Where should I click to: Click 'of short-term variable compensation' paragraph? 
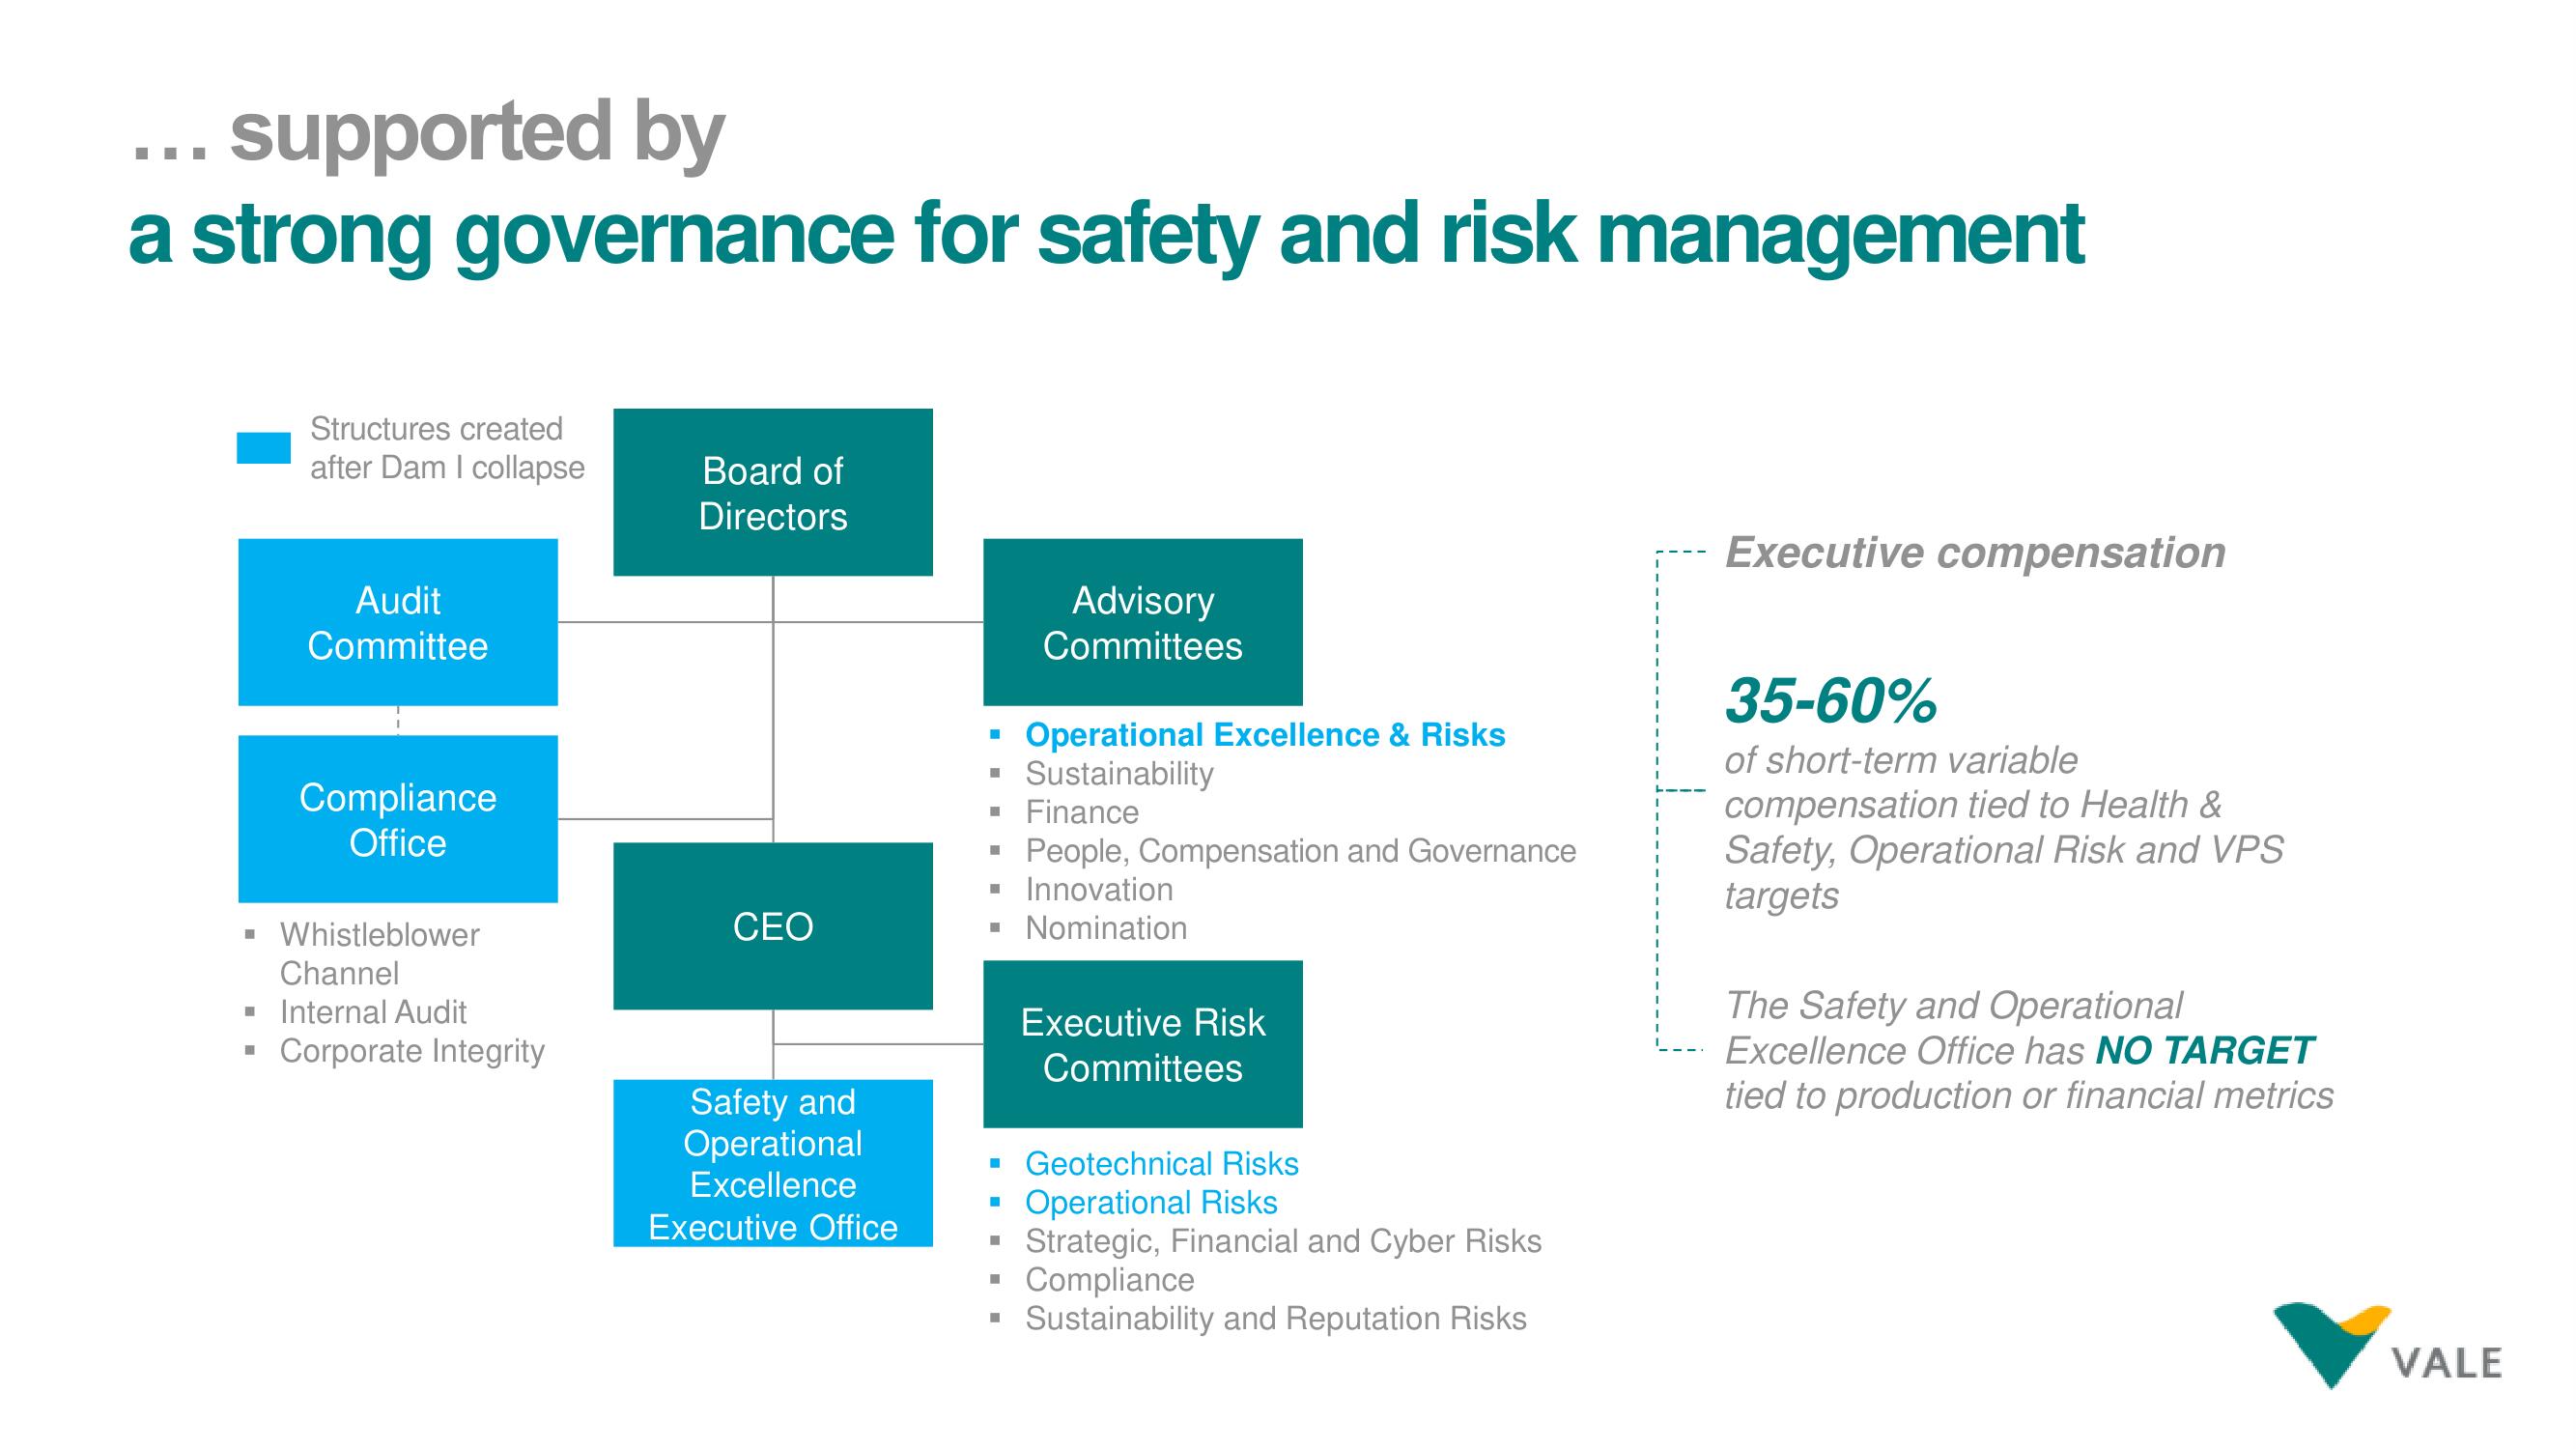click(2004, 828)
